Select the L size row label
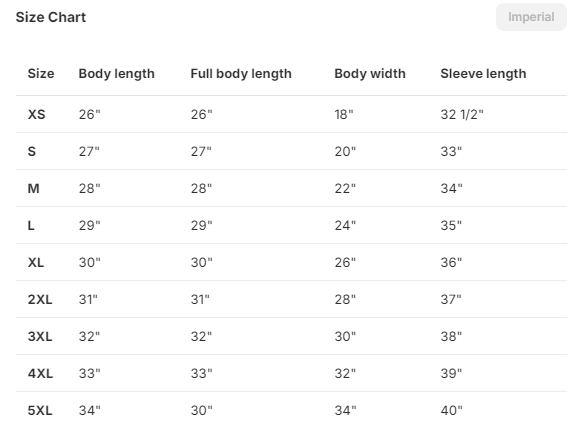The image size is (580, 437). 31,225
